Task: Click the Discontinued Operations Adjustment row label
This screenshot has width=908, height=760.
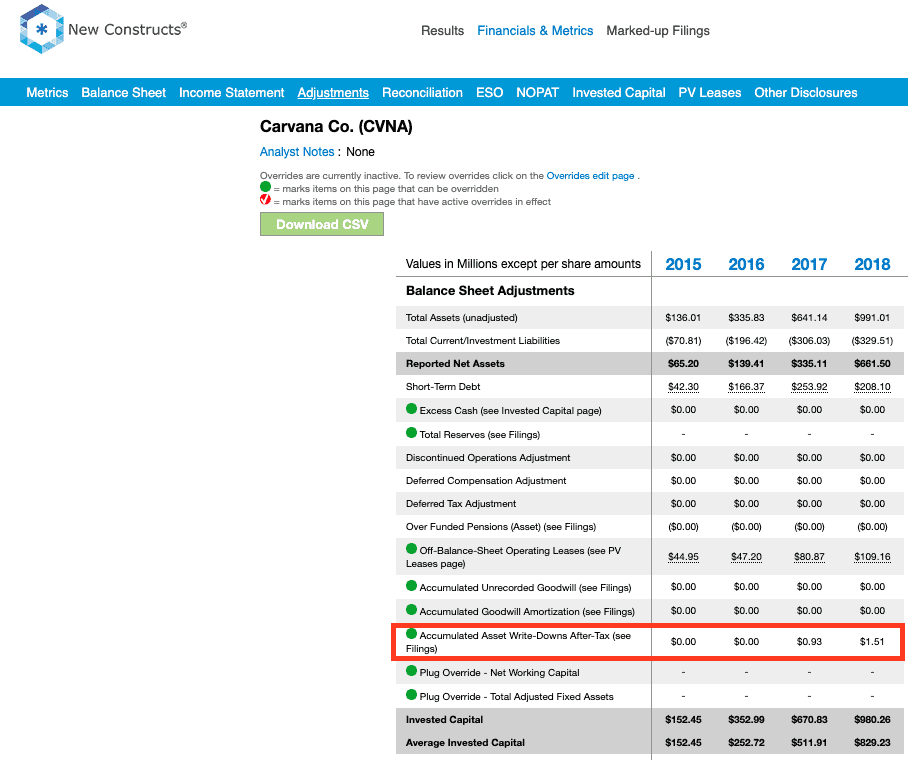Action: (x=488, y=458)
